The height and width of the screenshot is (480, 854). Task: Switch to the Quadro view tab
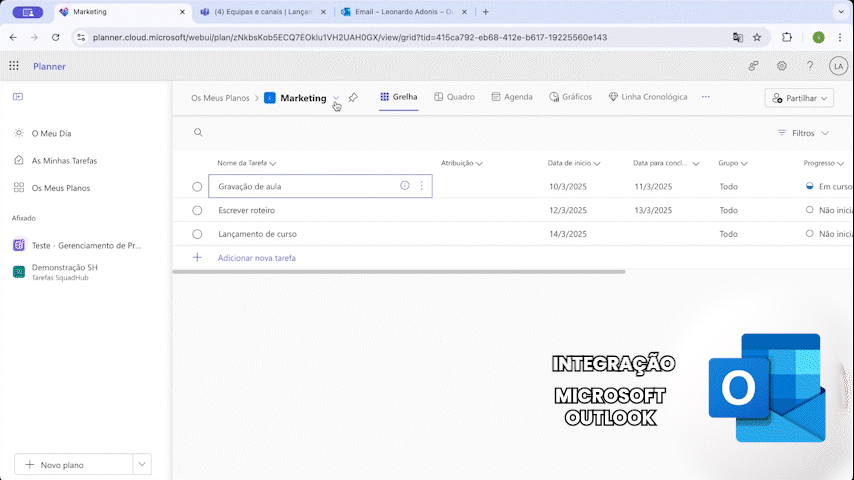454,97
